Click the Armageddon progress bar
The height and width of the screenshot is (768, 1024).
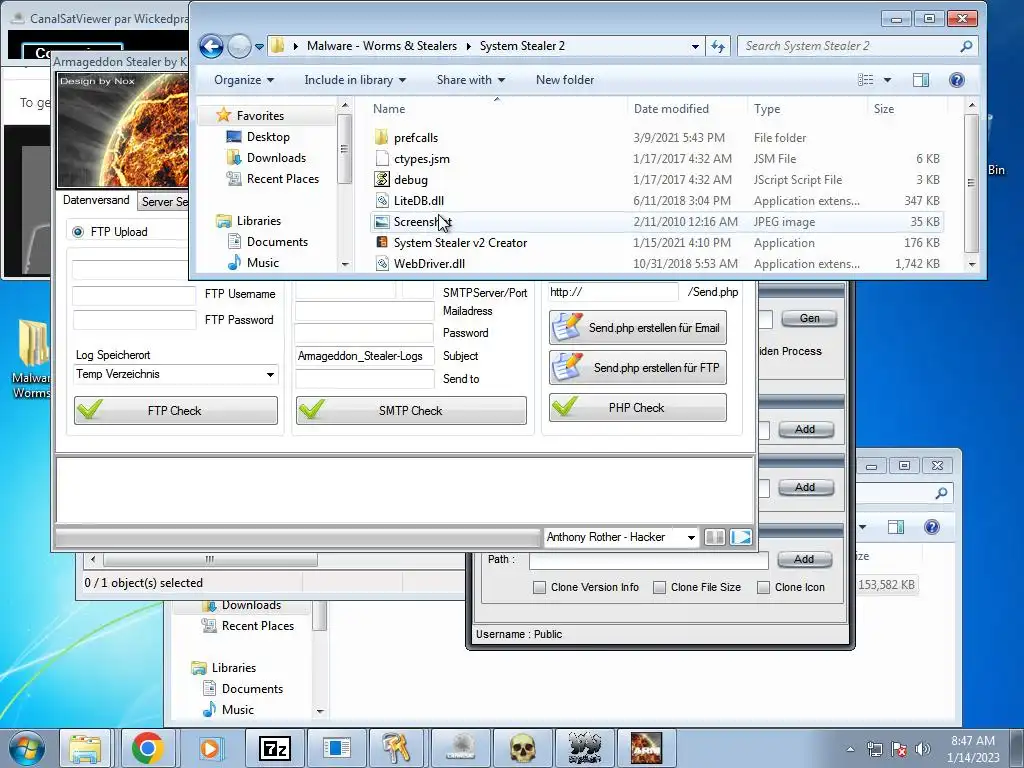click(298, 537)
